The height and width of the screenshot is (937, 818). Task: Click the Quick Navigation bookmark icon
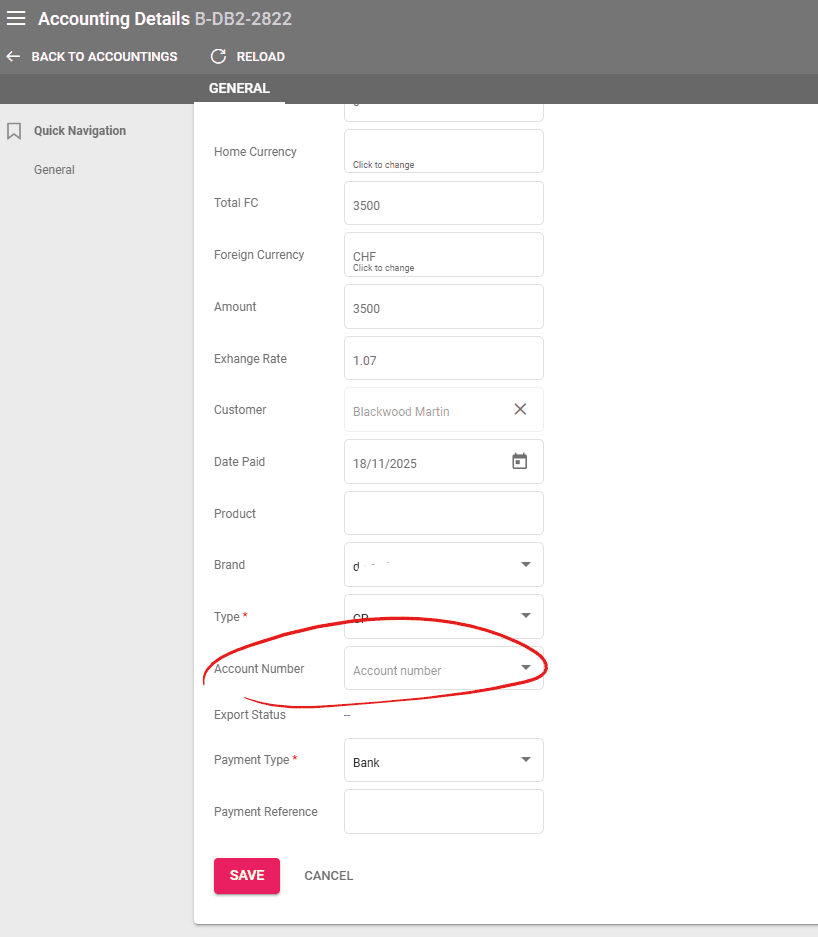point(13,130)
